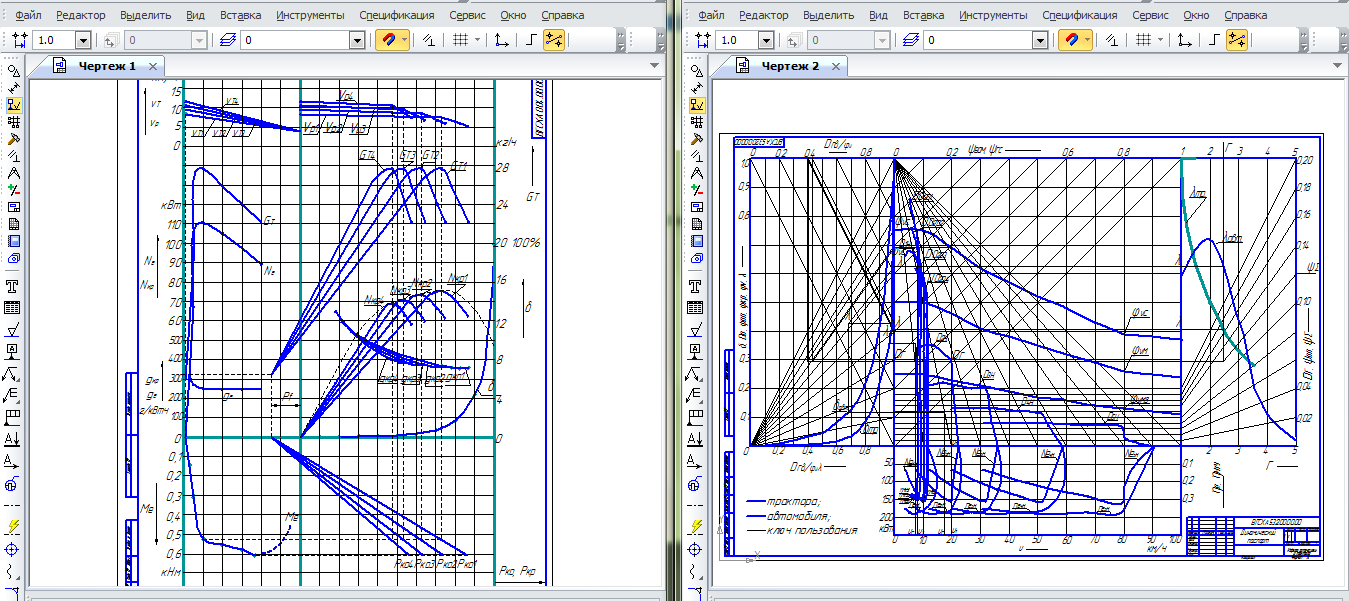Open Сервис menu in right window

click(1150, 15)
